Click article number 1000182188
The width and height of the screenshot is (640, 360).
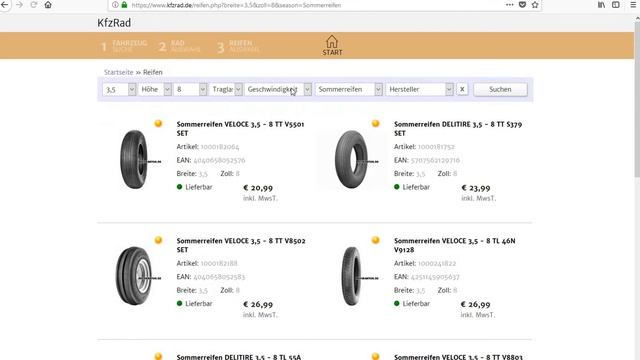click(219, 263)
